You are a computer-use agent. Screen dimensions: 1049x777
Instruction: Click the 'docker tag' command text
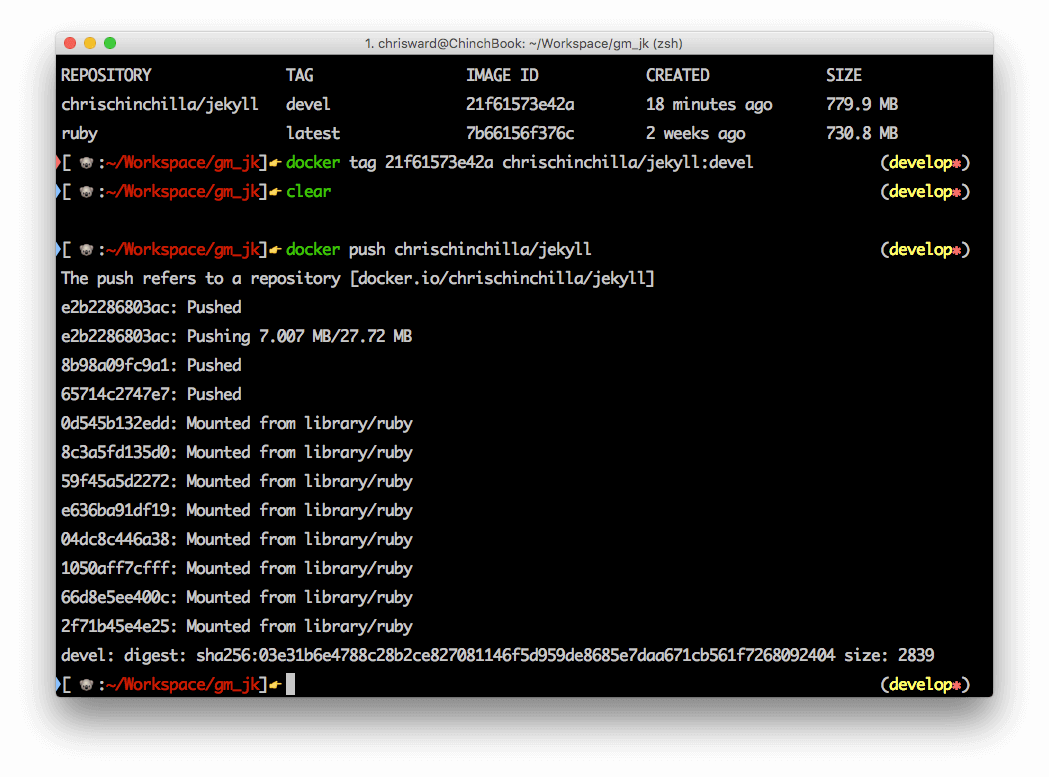330,163
